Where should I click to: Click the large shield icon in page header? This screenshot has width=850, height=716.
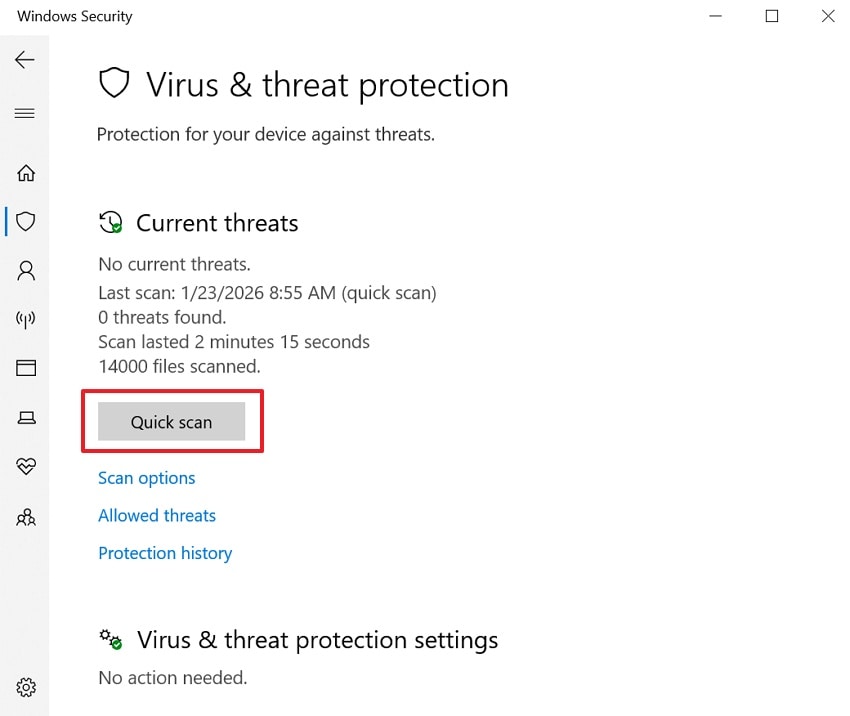coord(114,84)
